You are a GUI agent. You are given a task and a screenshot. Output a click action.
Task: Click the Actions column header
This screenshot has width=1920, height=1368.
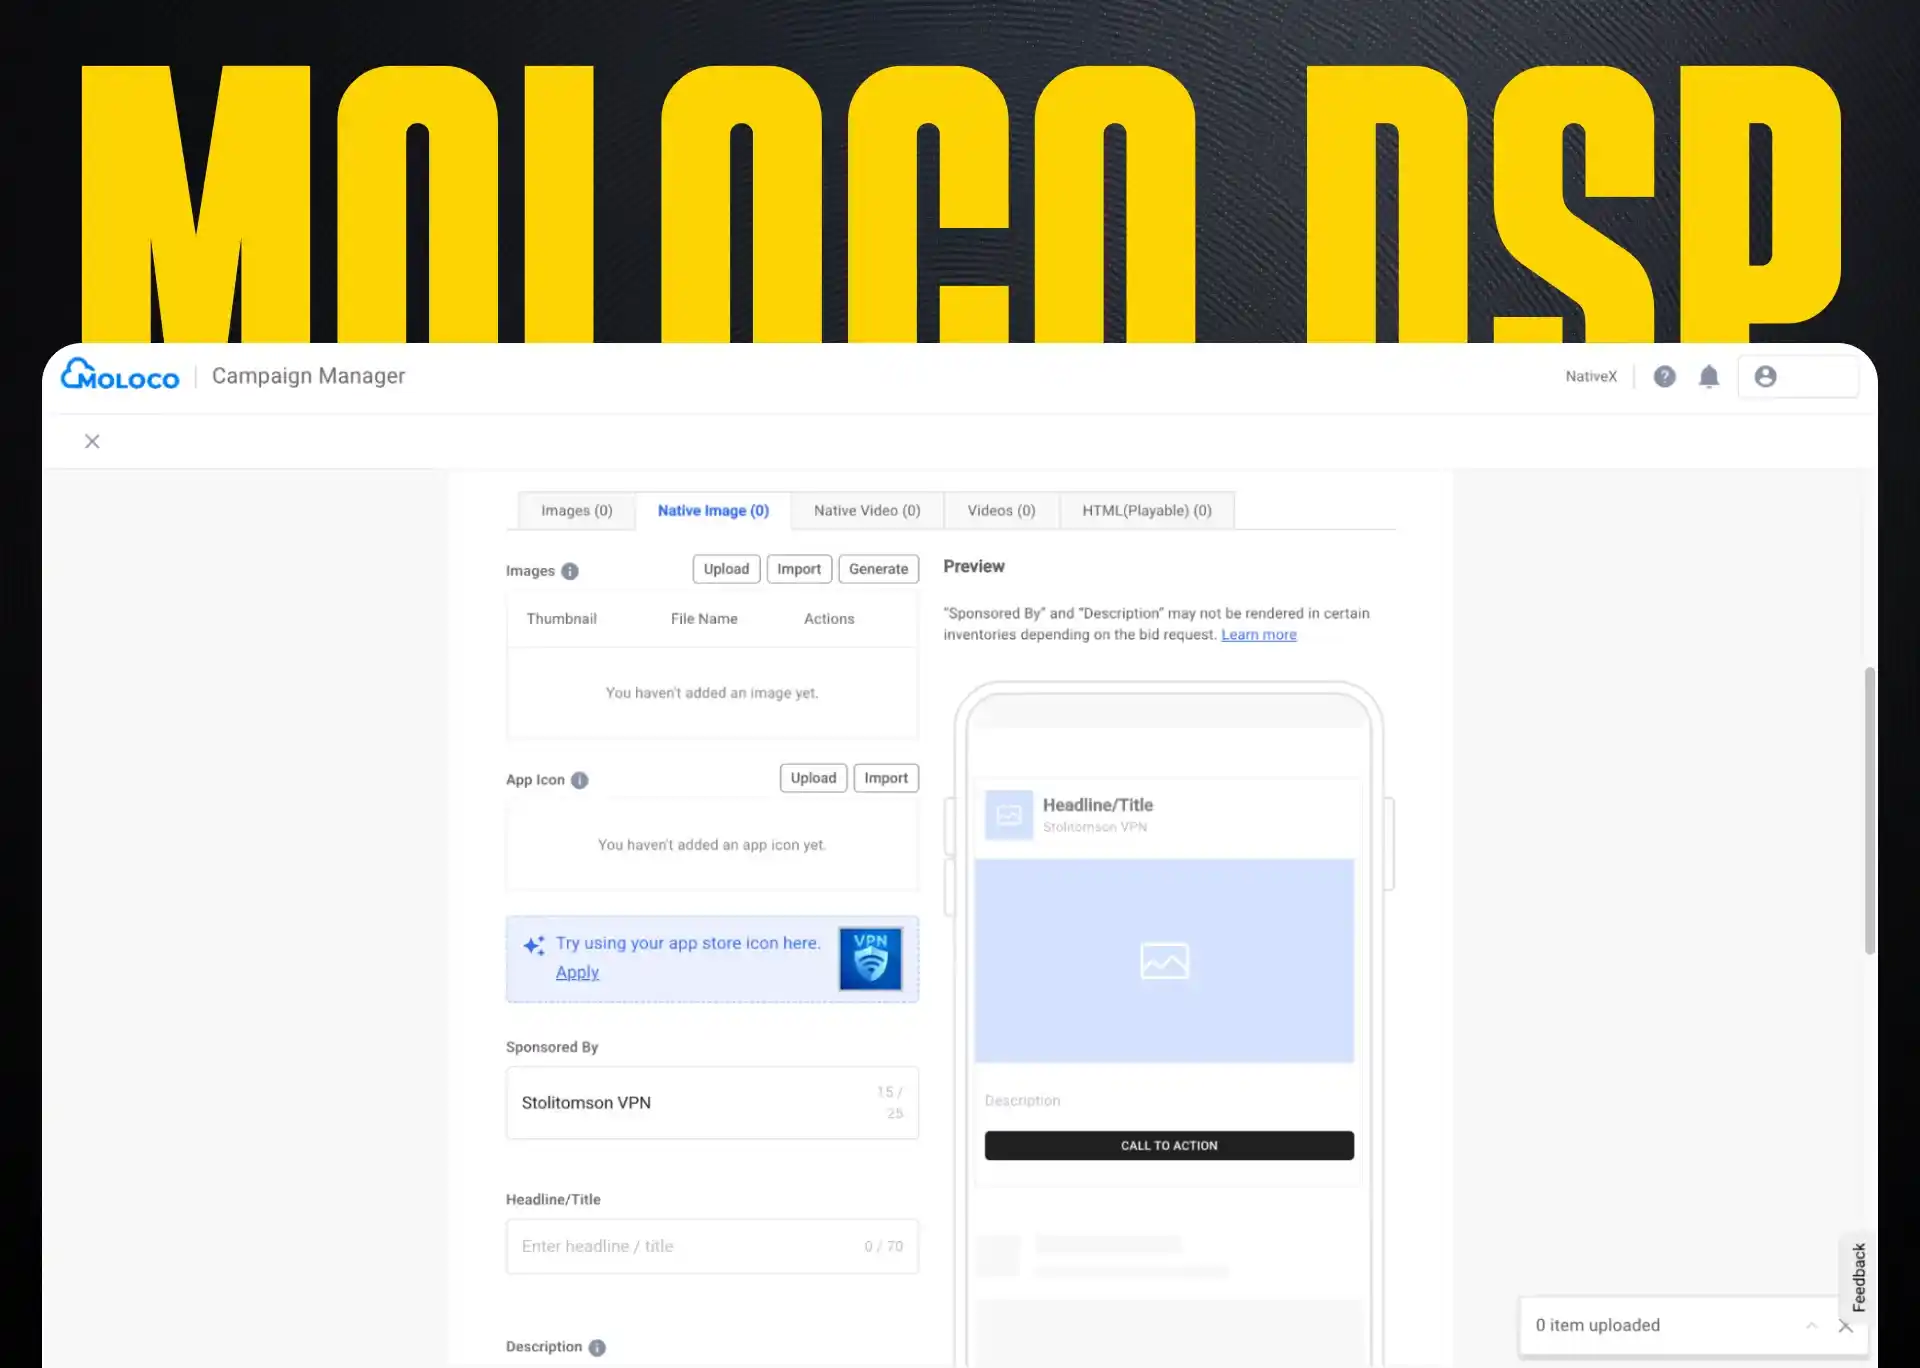(829, 619)
